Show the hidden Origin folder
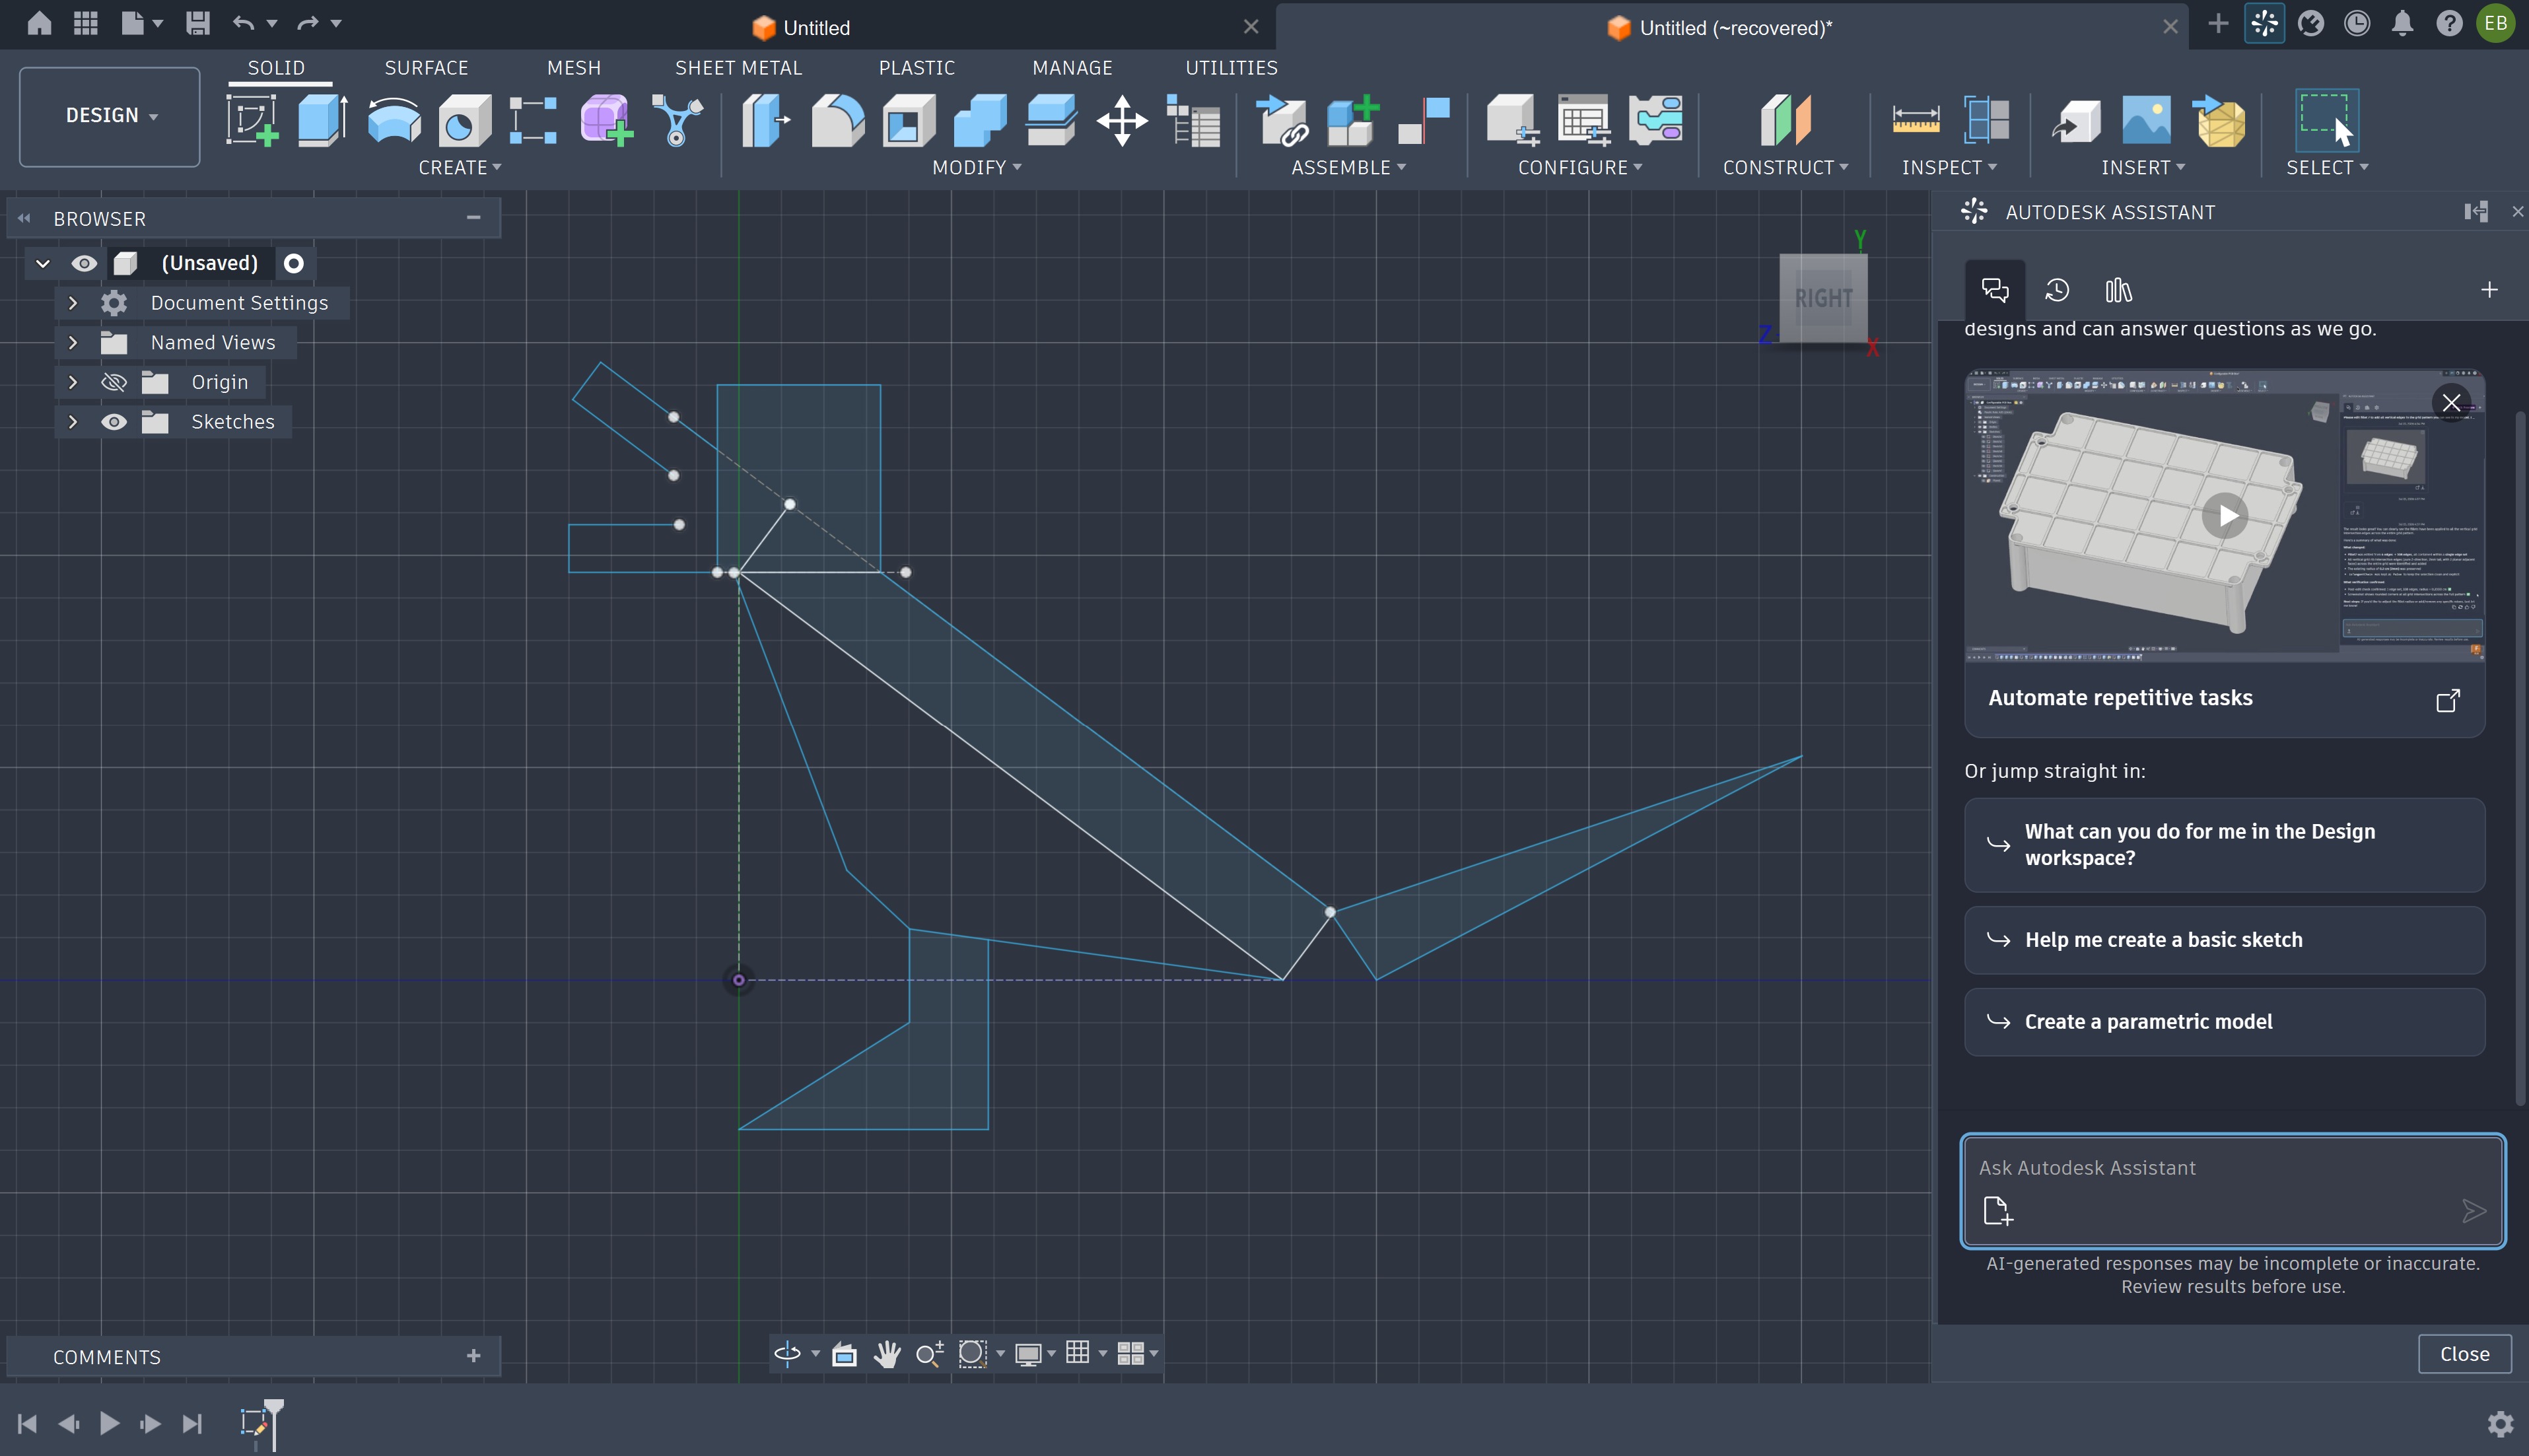2529x1456 pixels. point(114,382)
